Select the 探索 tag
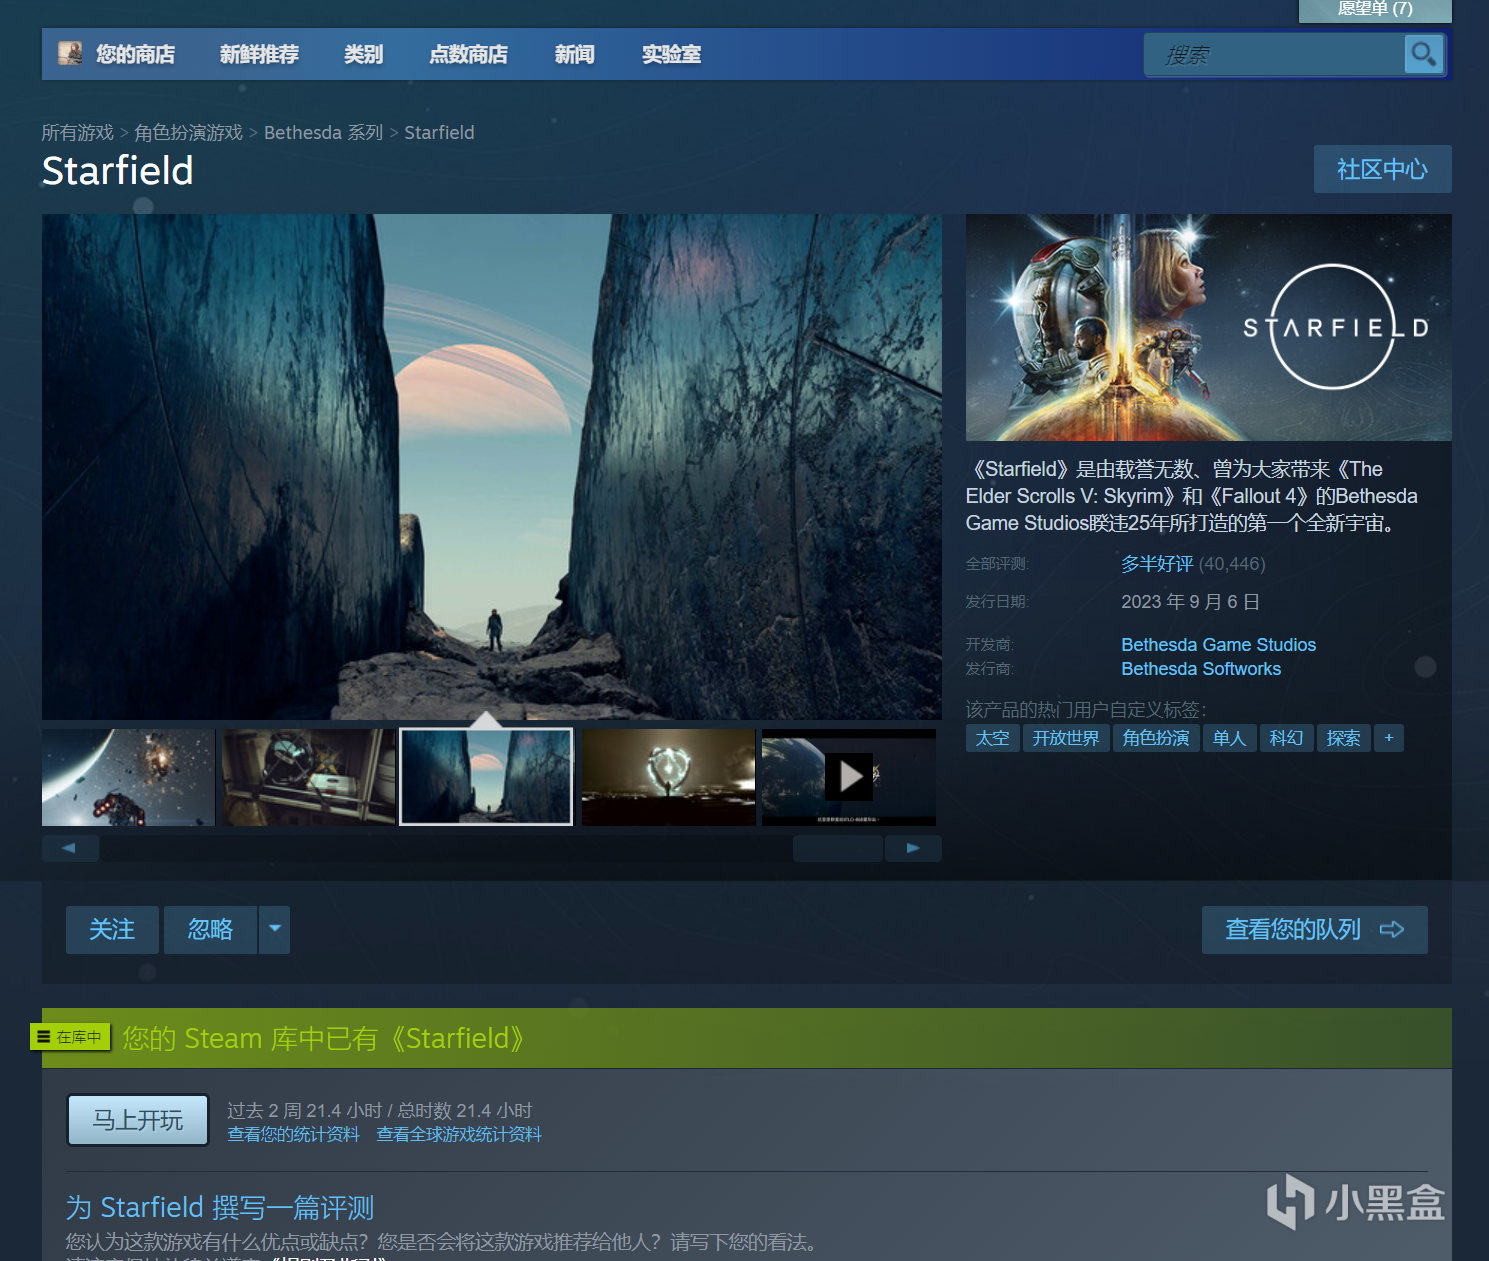Screen dimensions: 1489x1261 pyautogui.click(x=1343, y=738)
